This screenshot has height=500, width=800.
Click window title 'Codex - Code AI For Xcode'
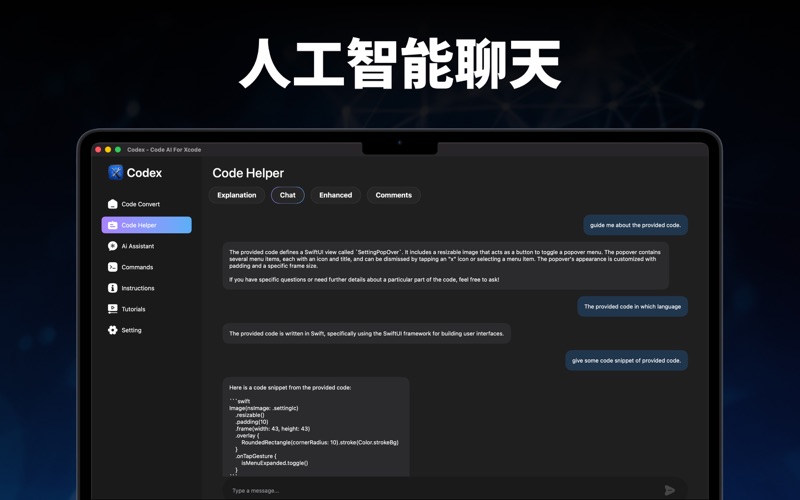pos(164,149)
